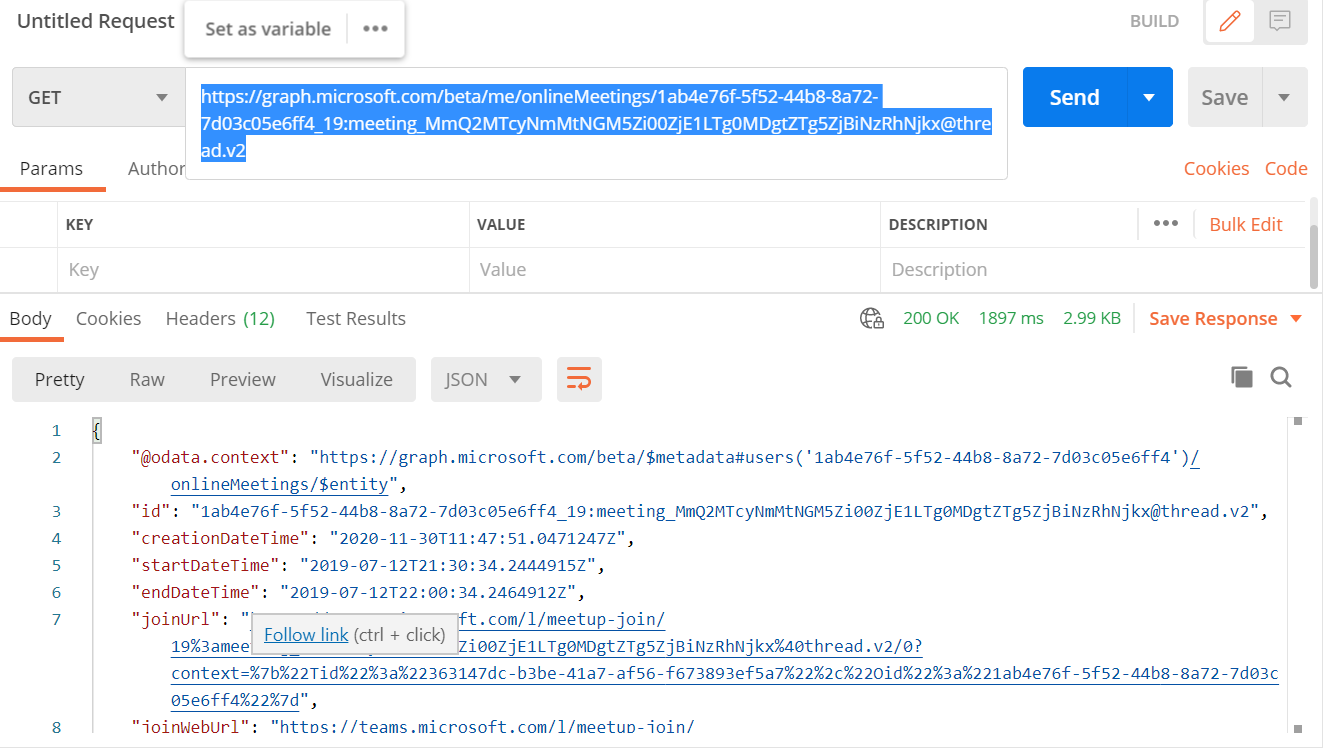The height and width of the screenshot is (750, 1323).
Task: Change the JSON response format dropdown
Action: click(x=486, y=380)
